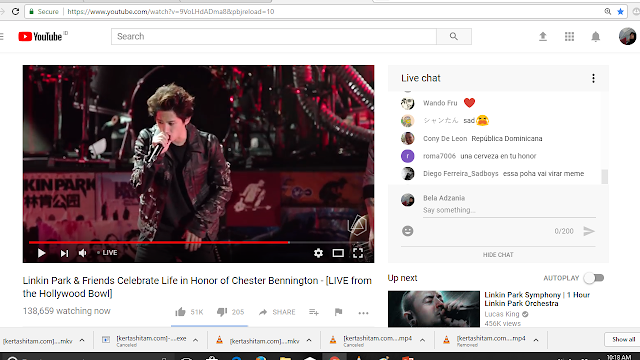Click the 'Live chat' heading
The height and width of the screenshot is (360, 640).
point(421,78)
